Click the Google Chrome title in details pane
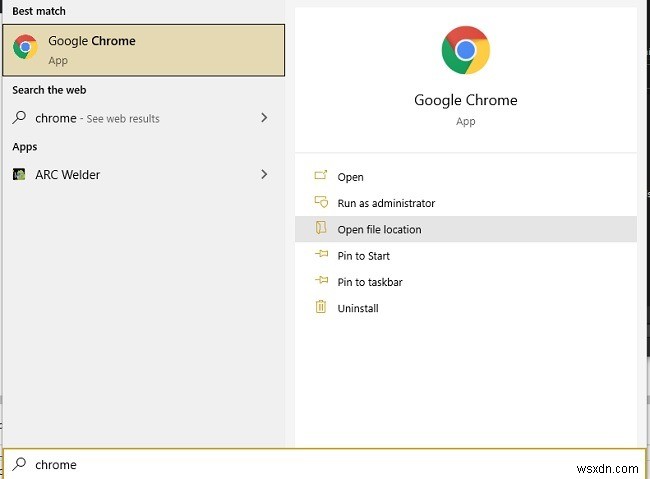 pos(466,100)
